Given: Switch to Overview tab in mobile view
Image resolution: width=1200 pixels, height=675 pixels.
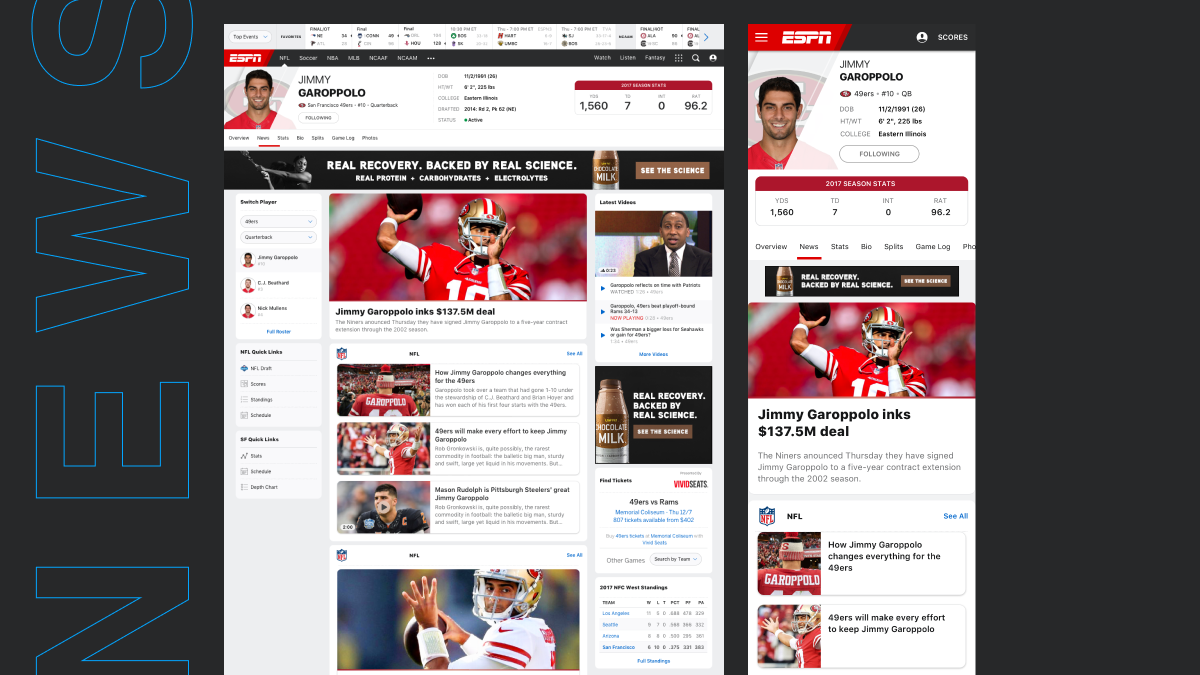Looking at the screenshot, I should (771, 246).
